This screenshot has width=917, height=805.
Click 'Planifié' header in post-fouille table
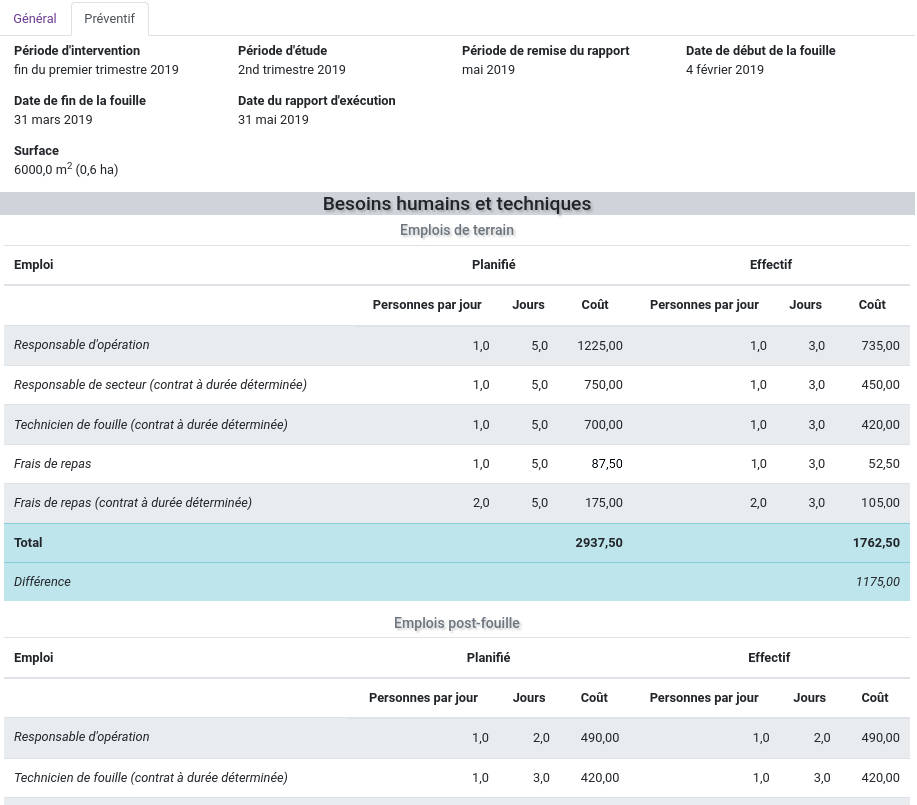[x=488, y=658]
